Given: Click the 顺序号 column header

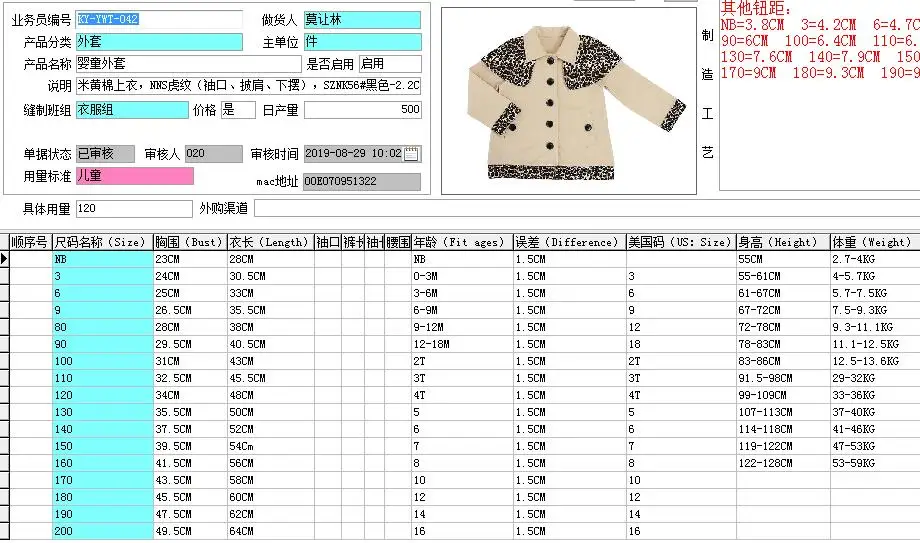Looking at the screenshot, I should [30, 242].
